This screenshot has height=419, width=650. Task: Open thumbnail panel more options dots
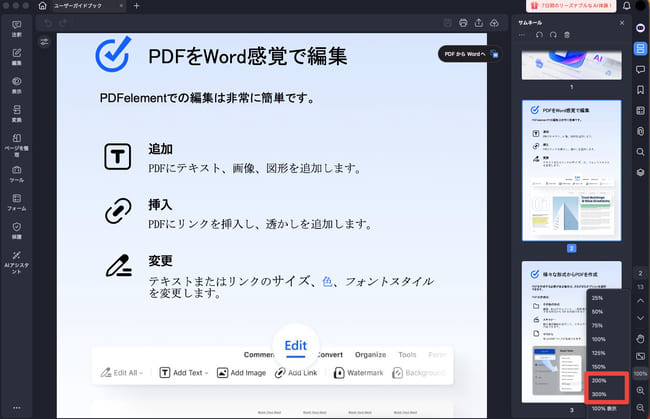point(522,35)
